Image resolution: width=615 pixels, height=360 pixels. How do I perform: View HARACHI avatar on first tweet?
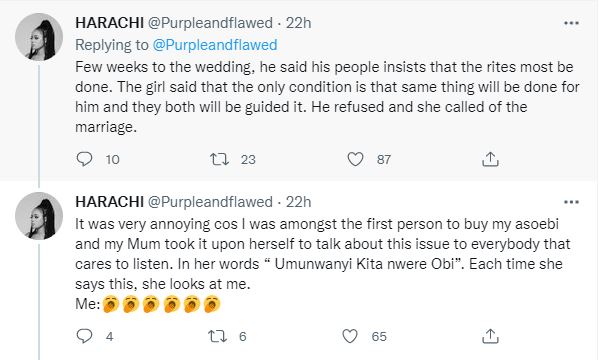coord(39,37)
